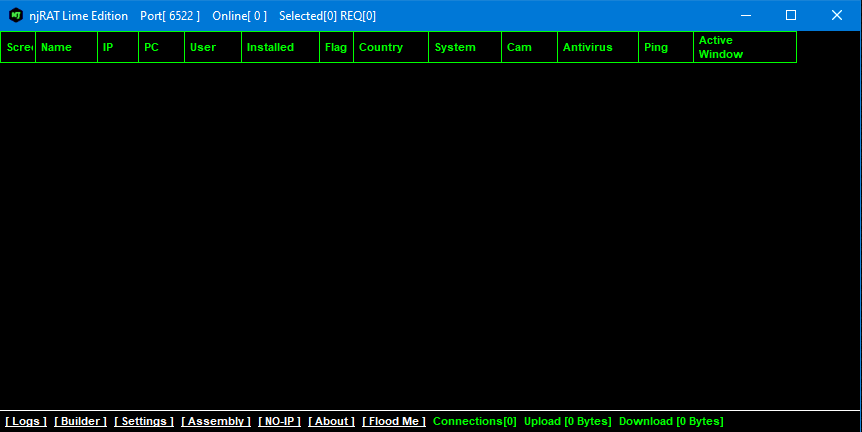Viewport: 862px width, 432px height.
Task: Sort by the Country column header
Action: click(x=391, y=47)
